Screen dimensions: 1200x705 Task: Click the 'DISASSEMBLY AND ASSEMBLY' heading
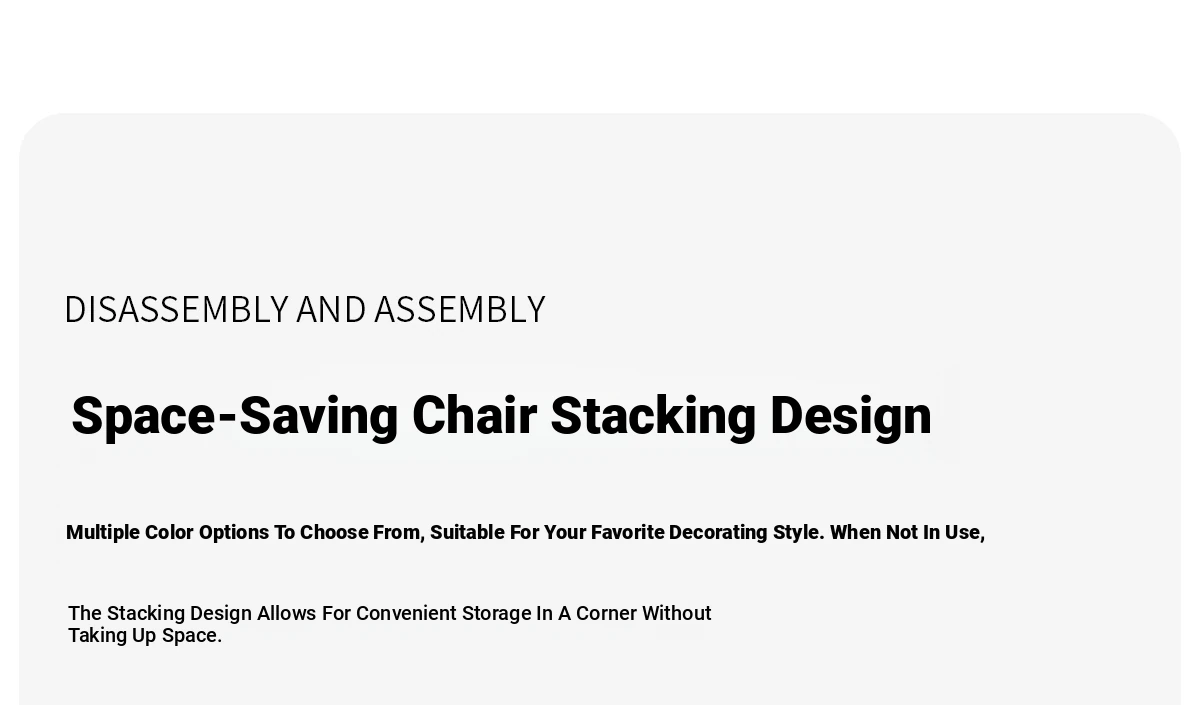coord(305,309)
